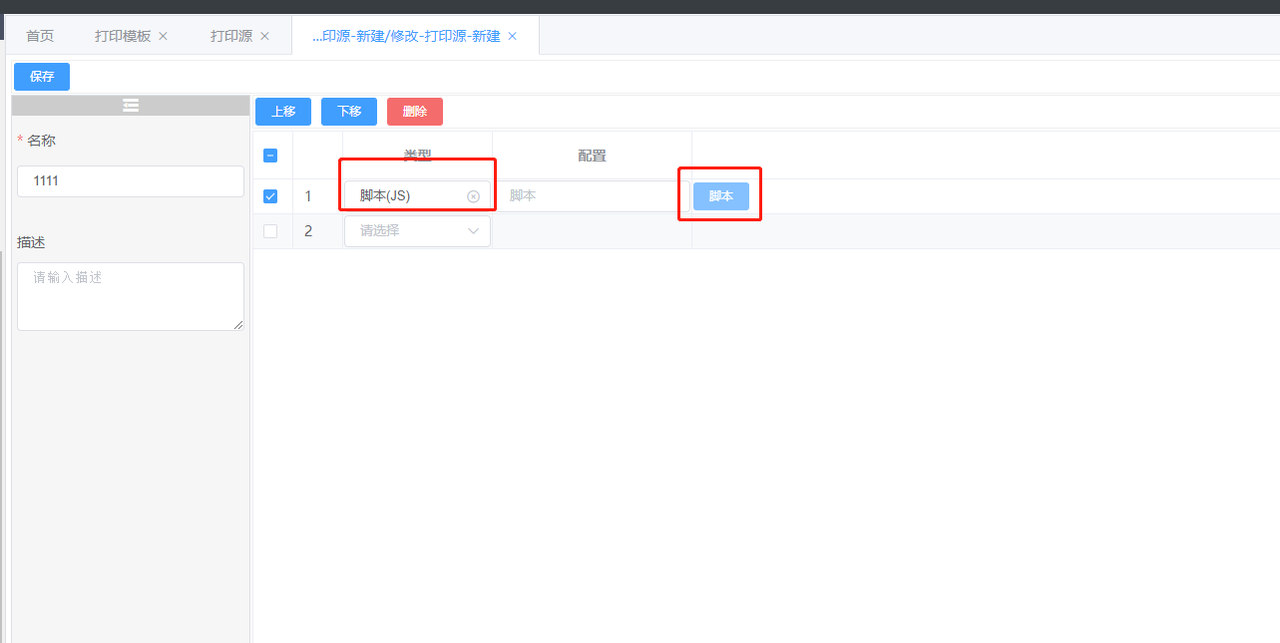The height and width of the screenshot is (643, 1280).
Task: Focus the 描述 textarea
Action: [131, 296]
